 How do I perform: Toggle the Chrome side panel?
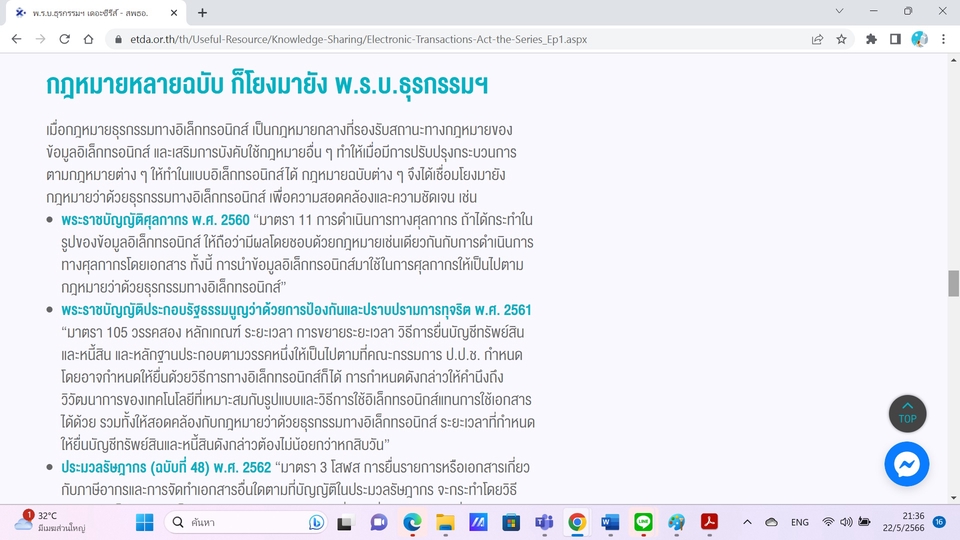point(895,39)
